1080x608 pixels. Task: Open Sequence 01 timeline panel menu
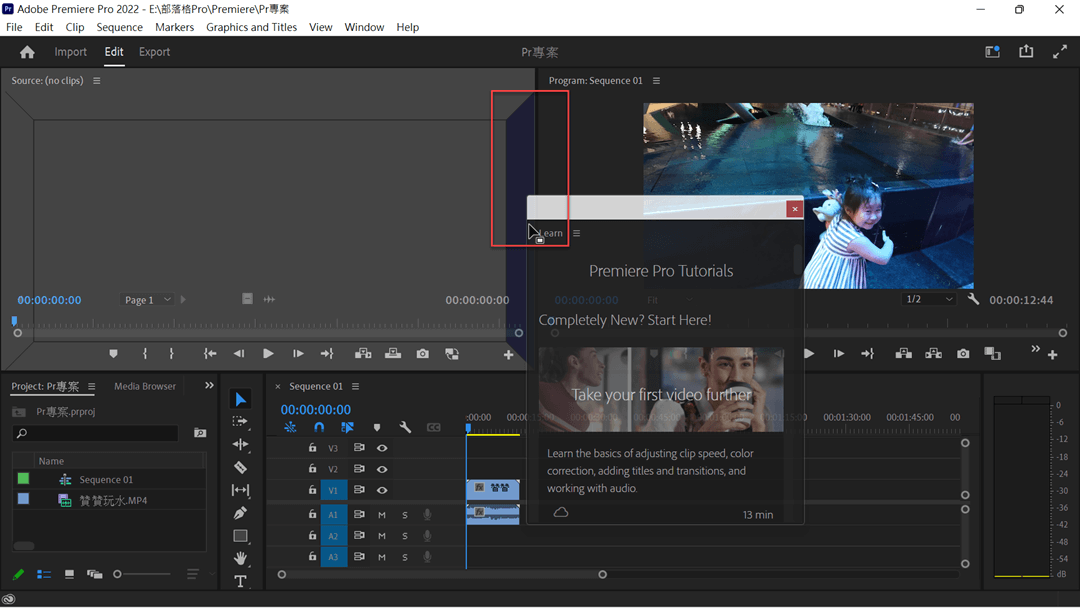[x=355, y=386]
